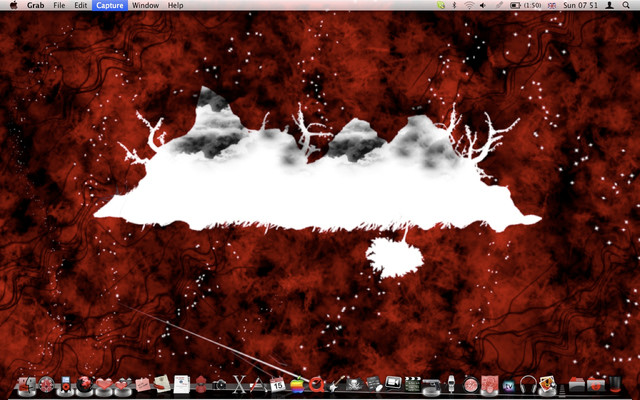640x400 pixels.
Task: Launch the silver X icon in Dock
Action: pos(239,384)
